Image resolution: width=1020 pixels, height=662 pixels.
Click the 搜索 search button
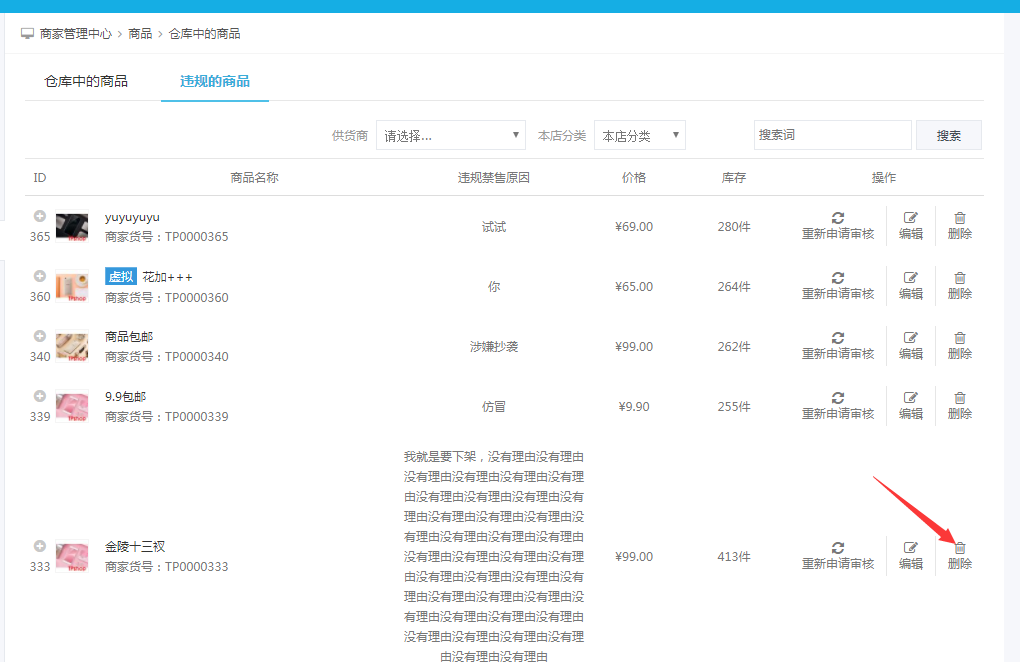pos(949,136)
